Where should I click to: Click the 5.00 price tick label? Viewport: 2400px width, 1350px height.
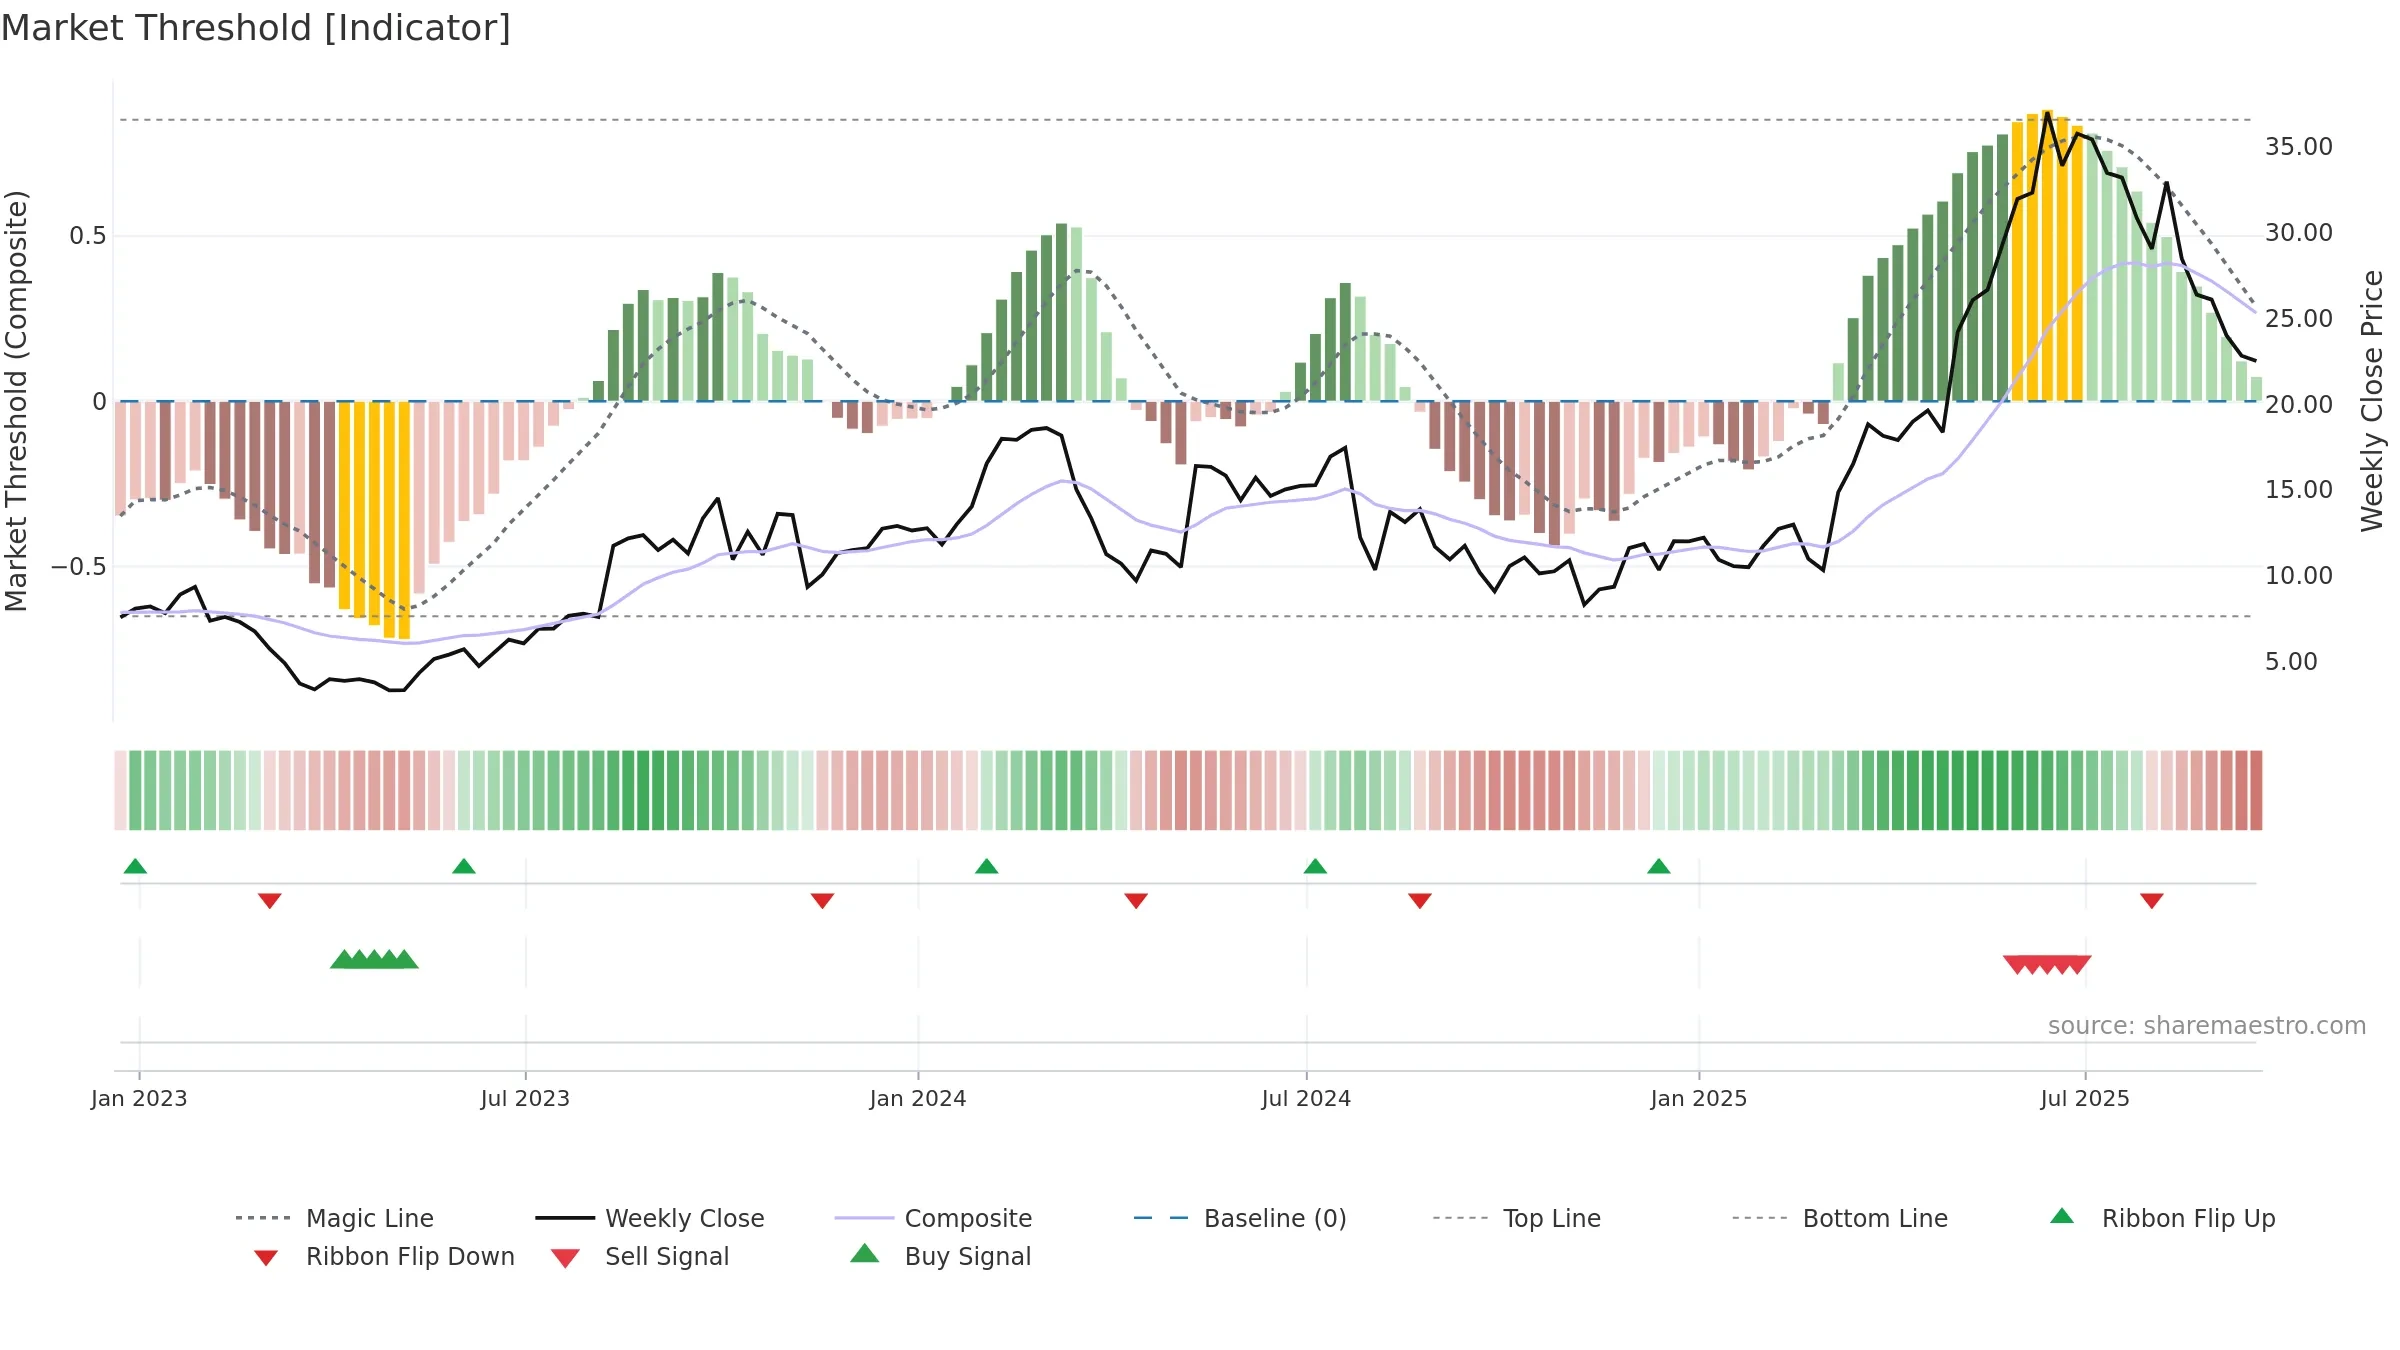pyautogui.click(x=2291, y=662)
